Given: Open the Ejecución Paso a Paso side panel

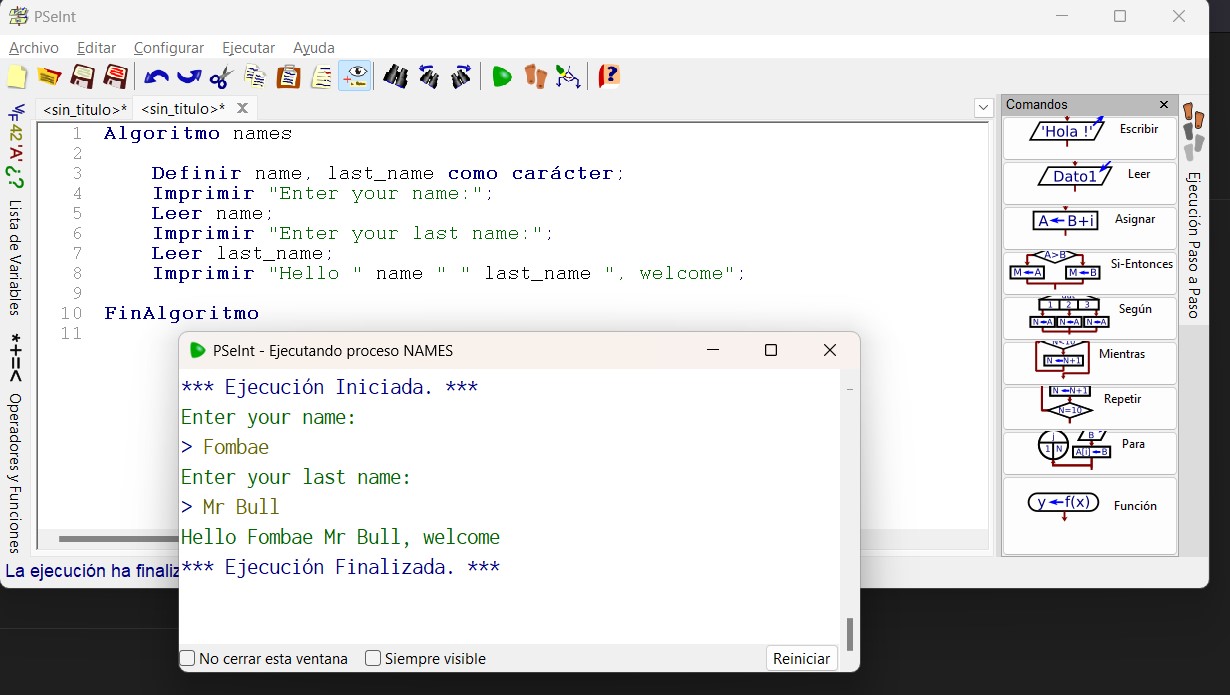Looking at the screenshot, I should coord(1193,210).
